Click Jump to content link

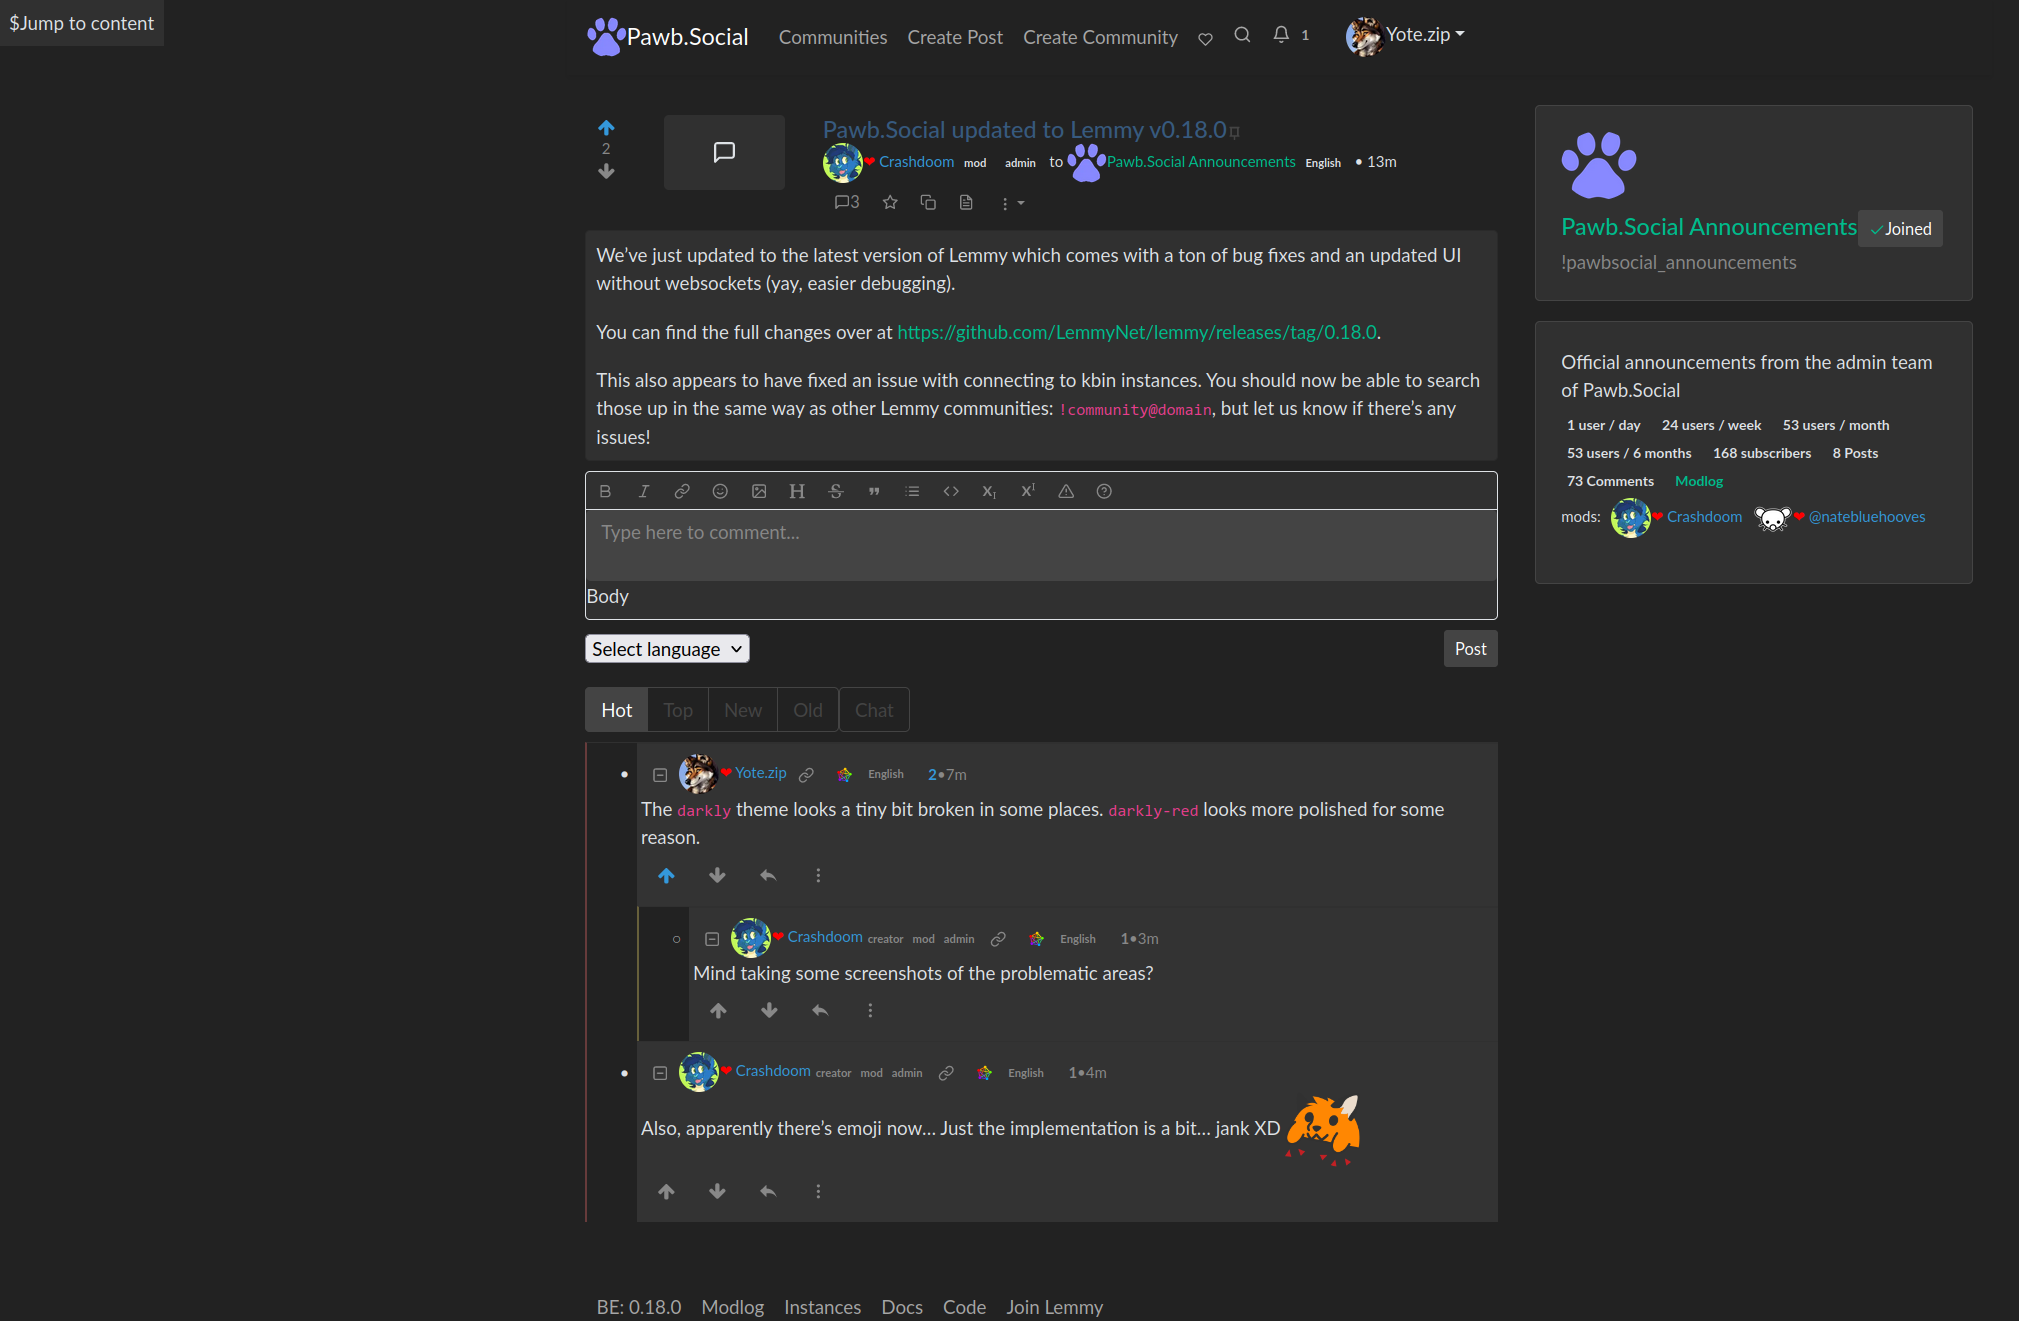pyautogui.click(x=82, y=23)
